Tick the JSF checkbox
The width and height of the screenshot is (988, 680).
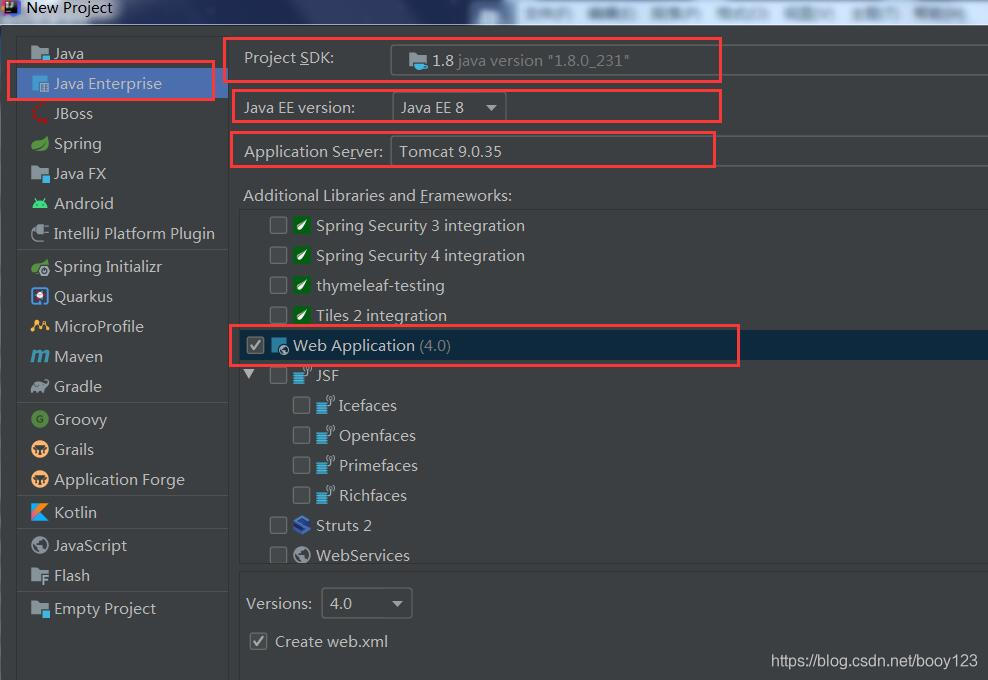(x=278, y=375)
